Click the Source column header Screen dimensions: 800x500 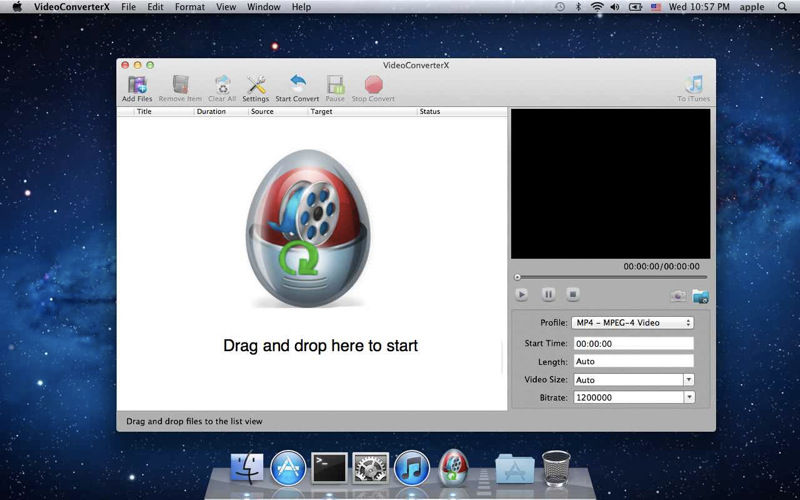[279, 111]
